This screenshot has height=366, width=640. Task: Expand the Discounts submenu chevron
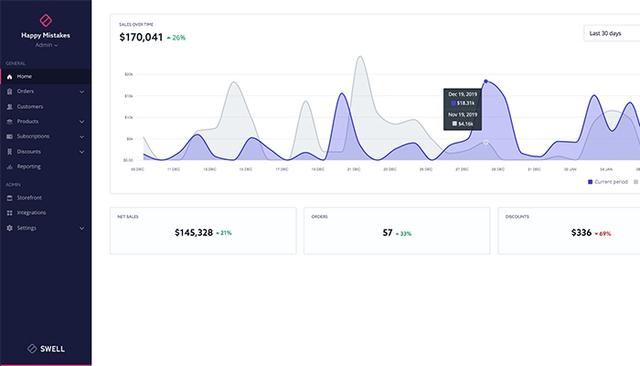tap(82, 152)
